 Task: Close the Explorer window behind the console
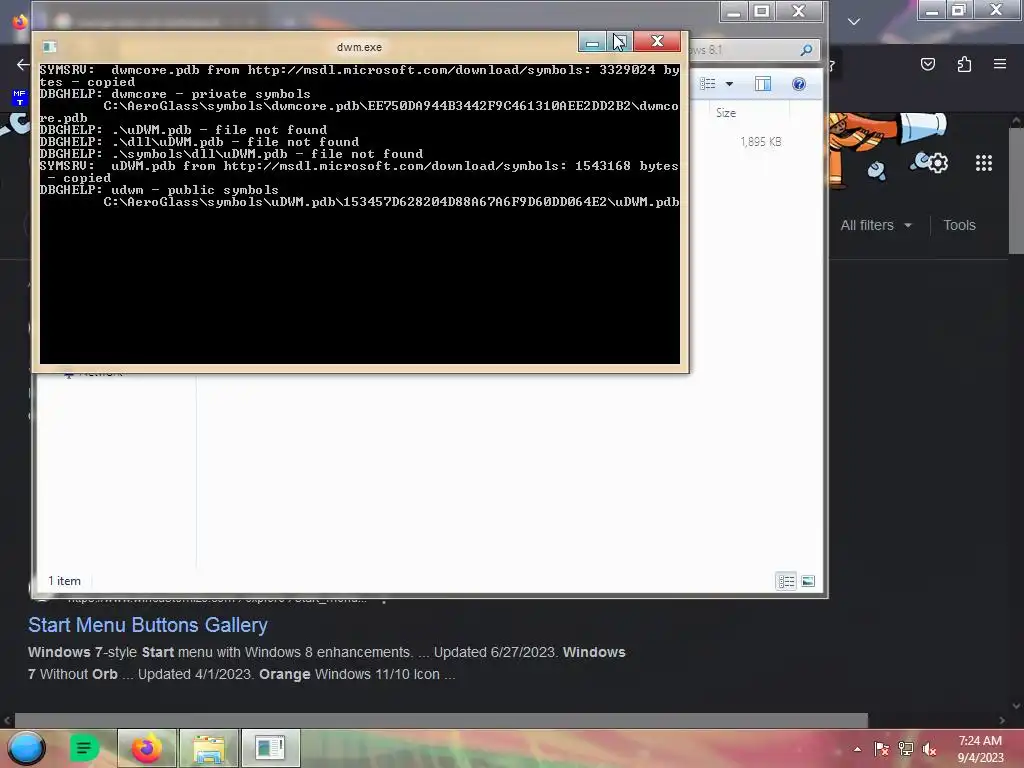[799, 12]
